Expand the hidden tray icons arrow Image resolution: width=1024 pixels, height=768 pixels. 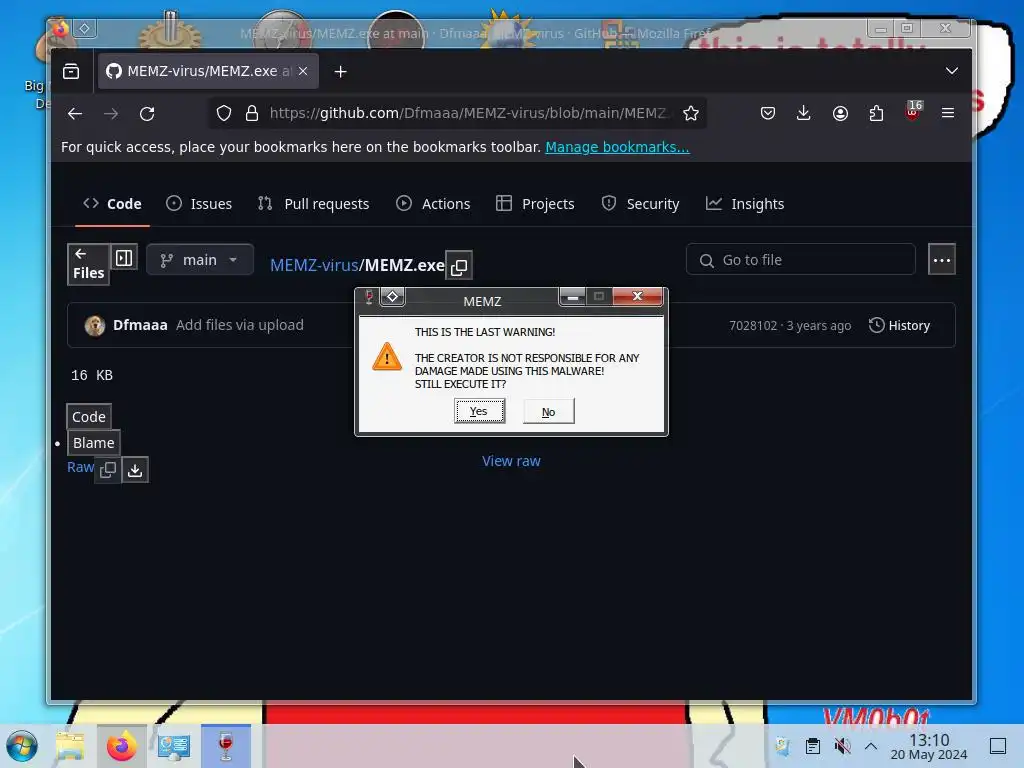(871, 746)
